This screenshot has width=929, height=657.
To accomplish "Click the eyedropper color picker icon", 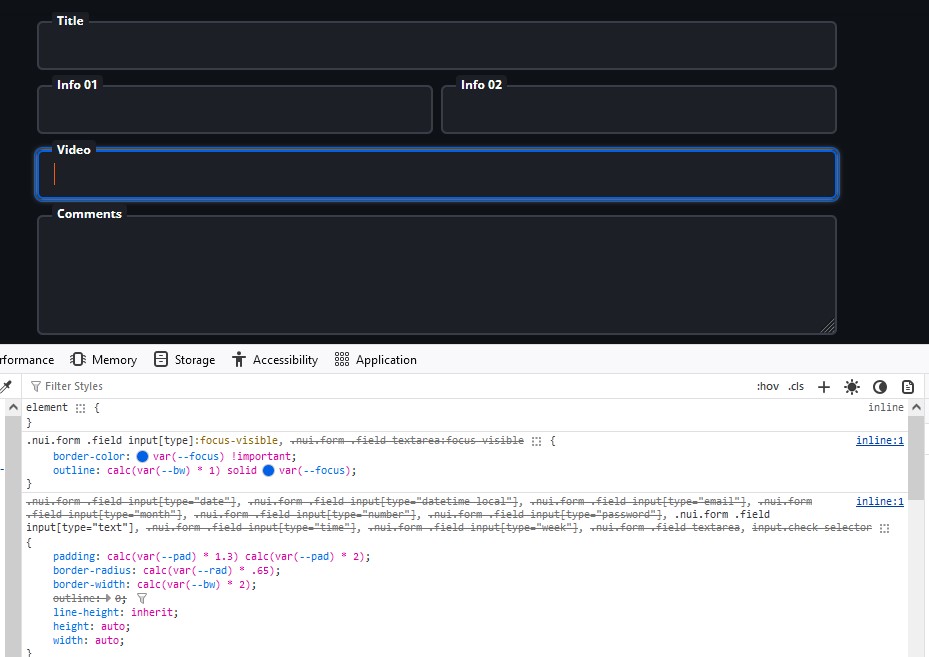I will tap(6, 386).
